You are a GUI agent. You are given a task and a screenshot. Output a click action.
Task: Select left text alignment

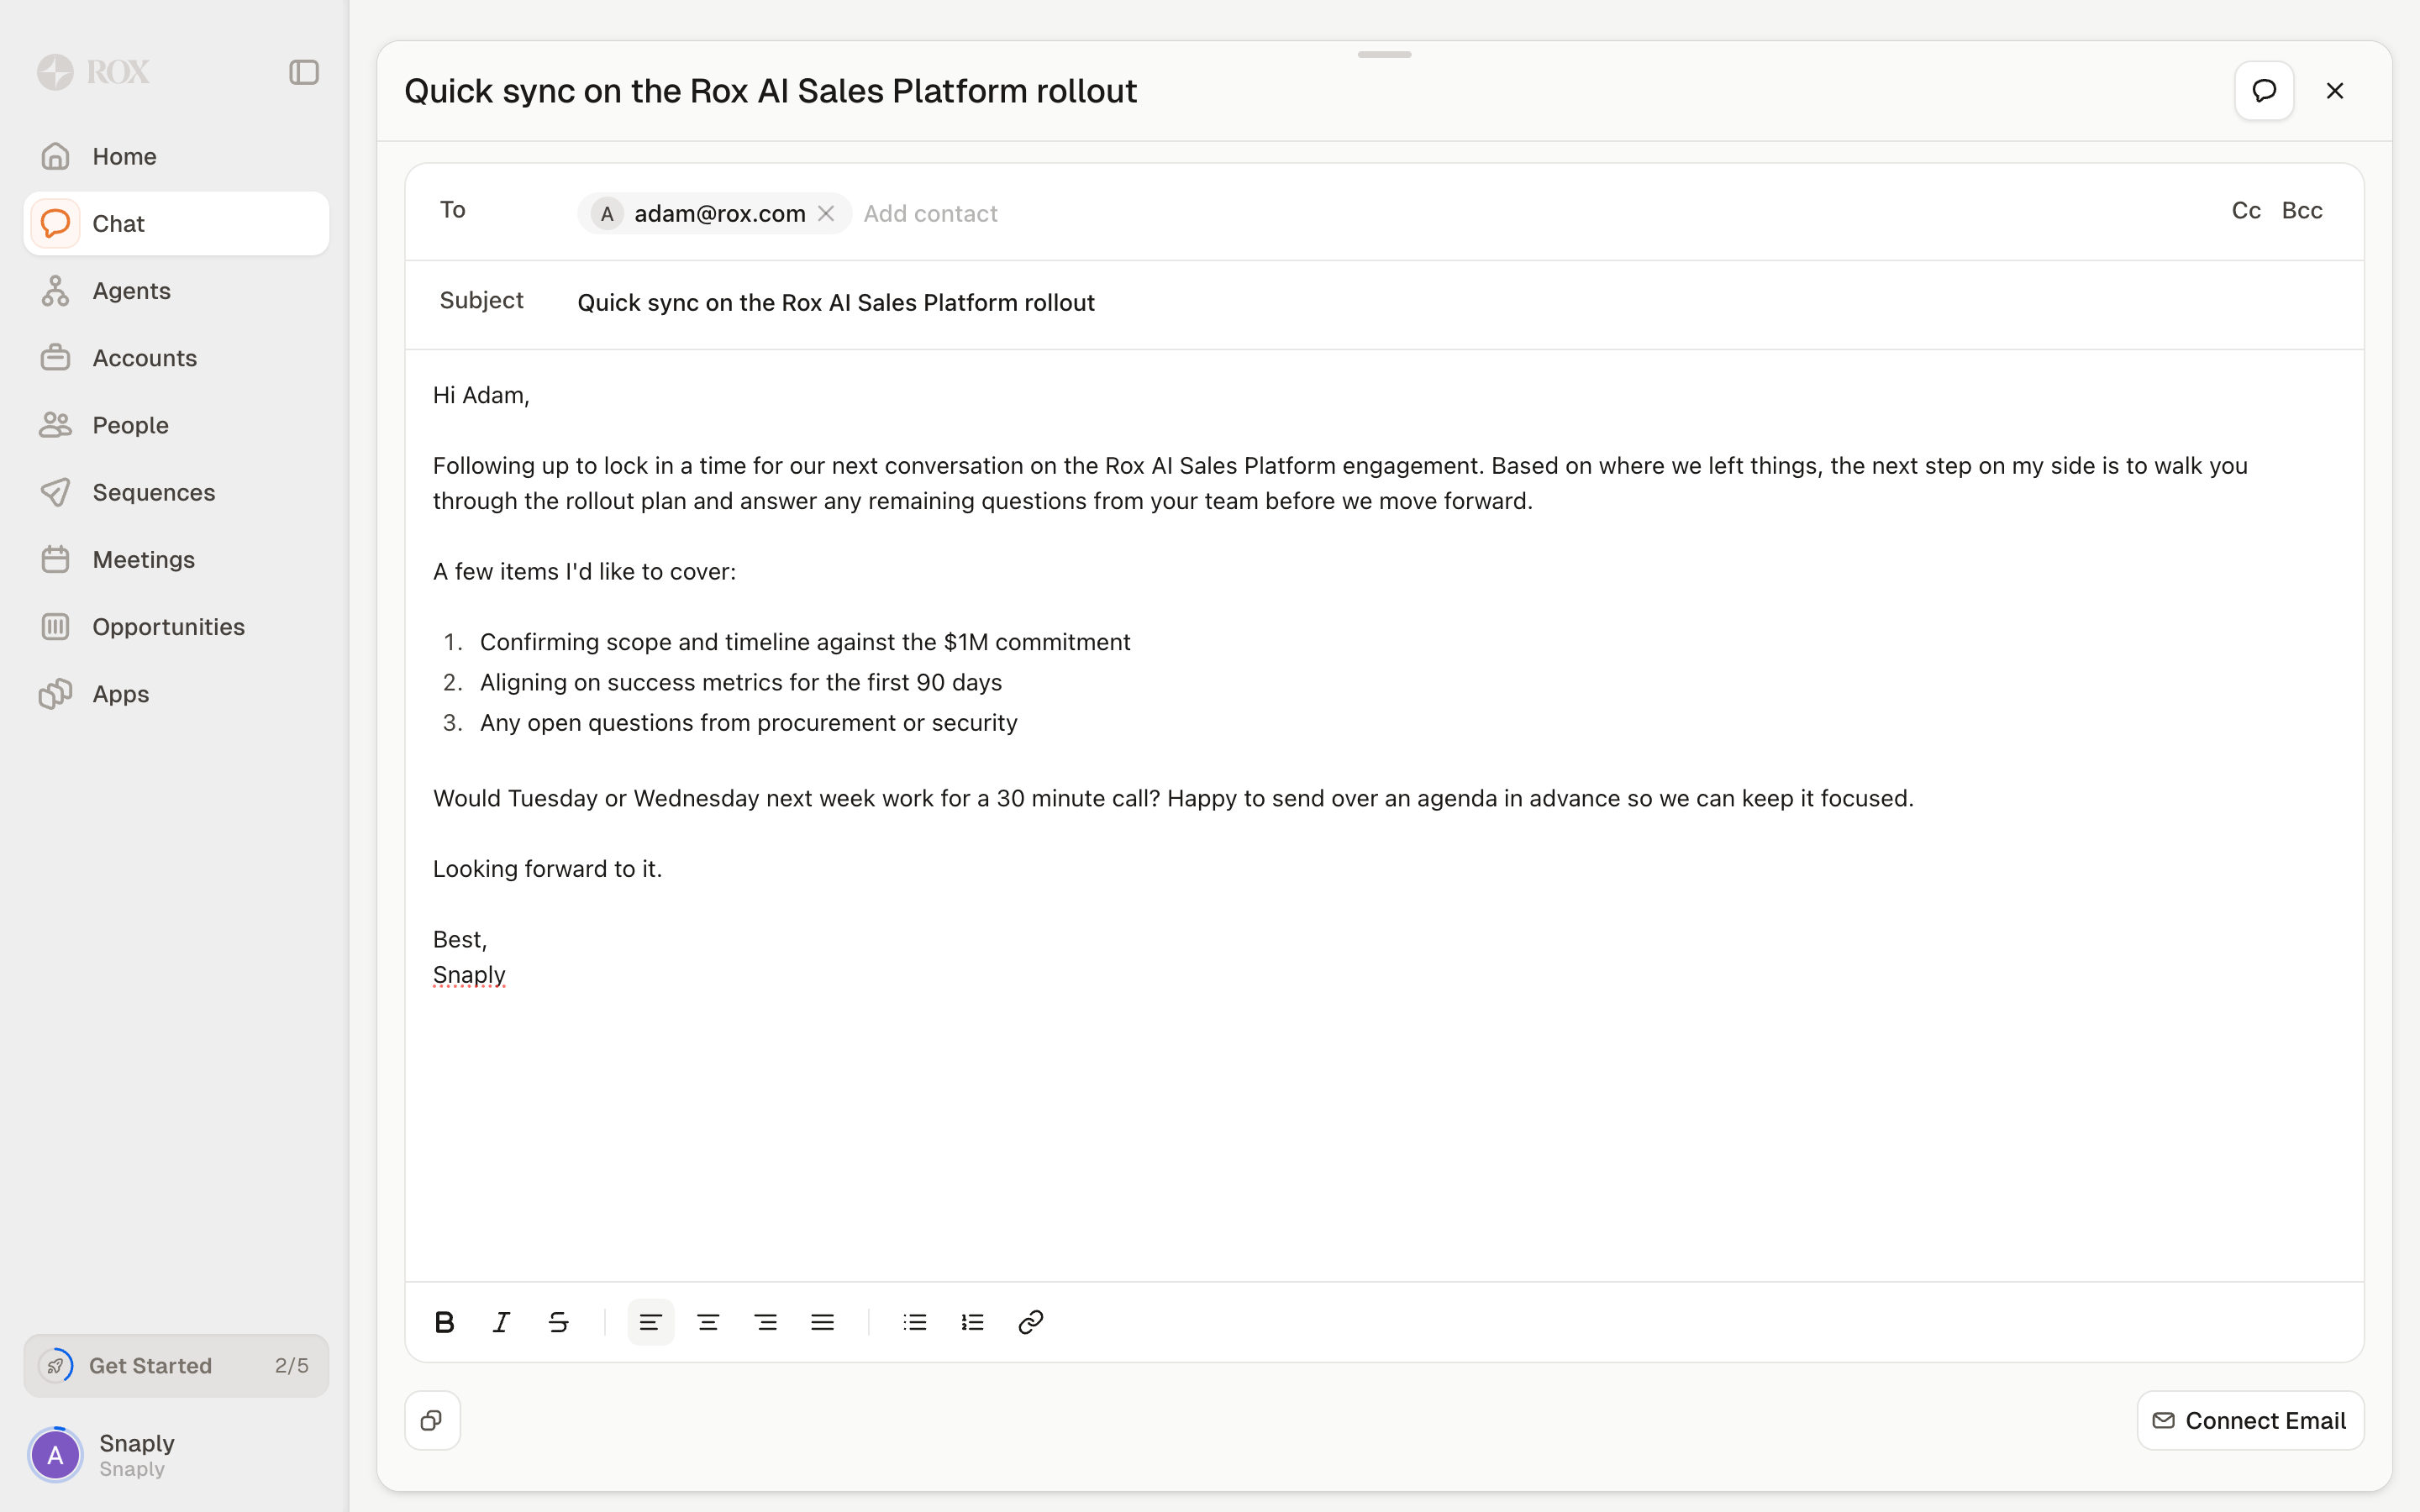tap(650, 1322)
